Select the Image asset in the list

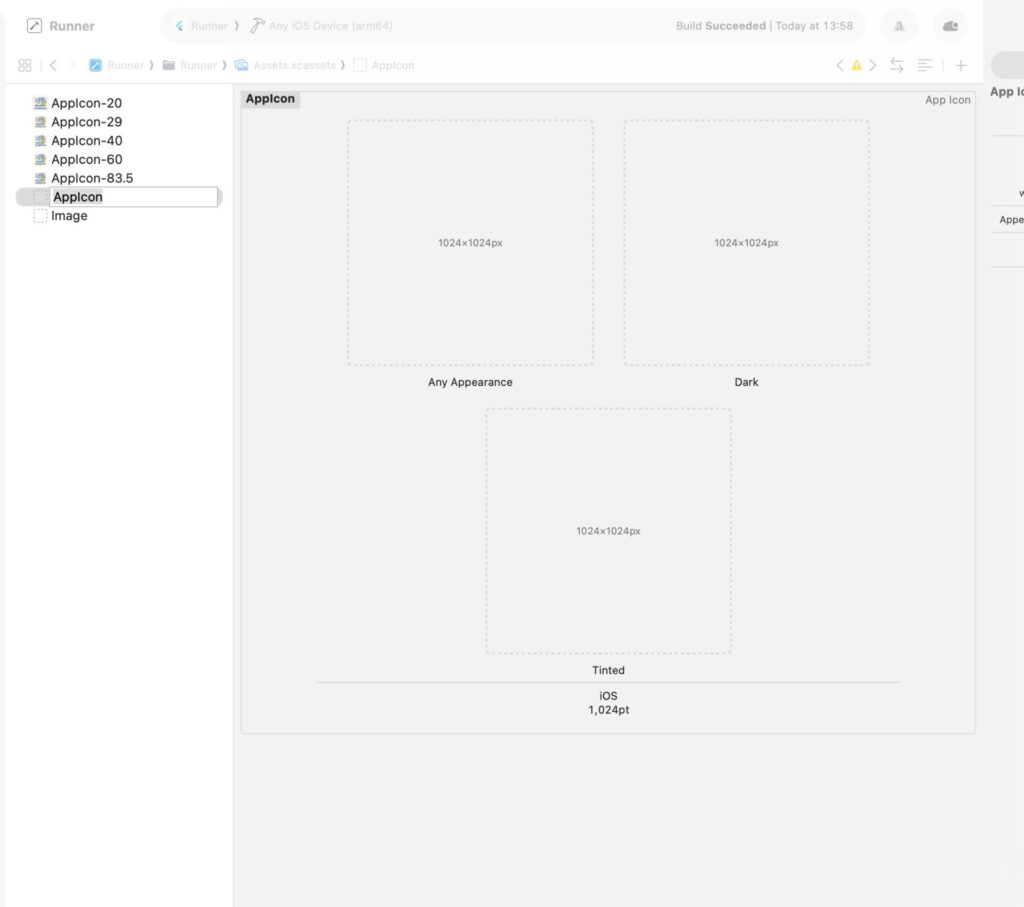(69, 216)
